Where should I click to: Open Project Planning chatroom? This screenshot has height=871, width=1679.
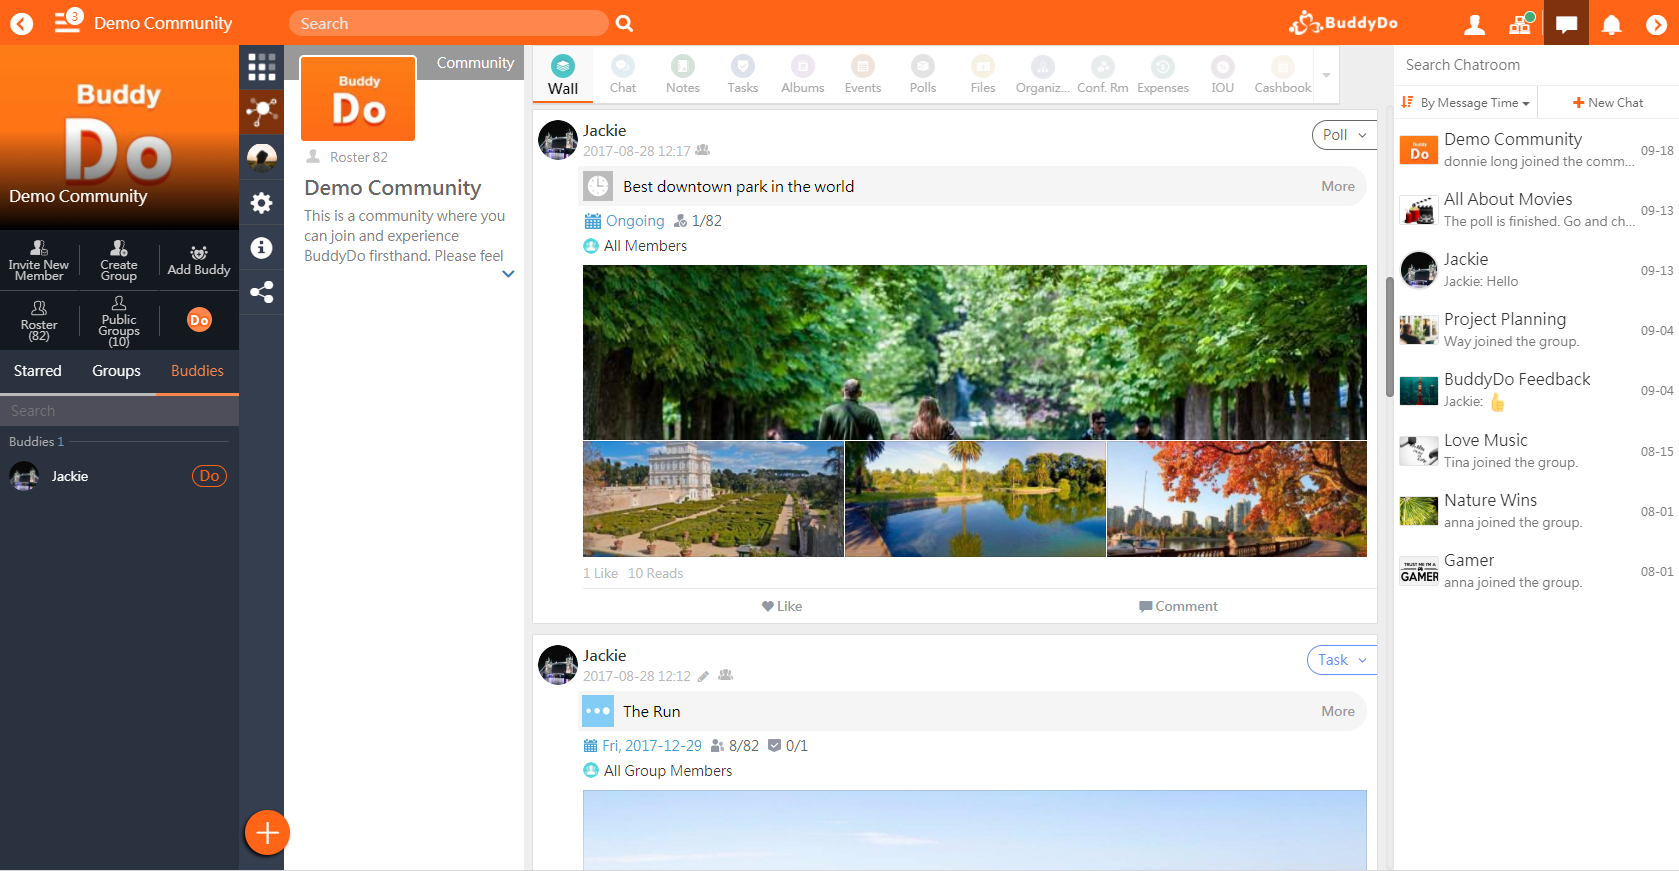tap(1536, 330)
